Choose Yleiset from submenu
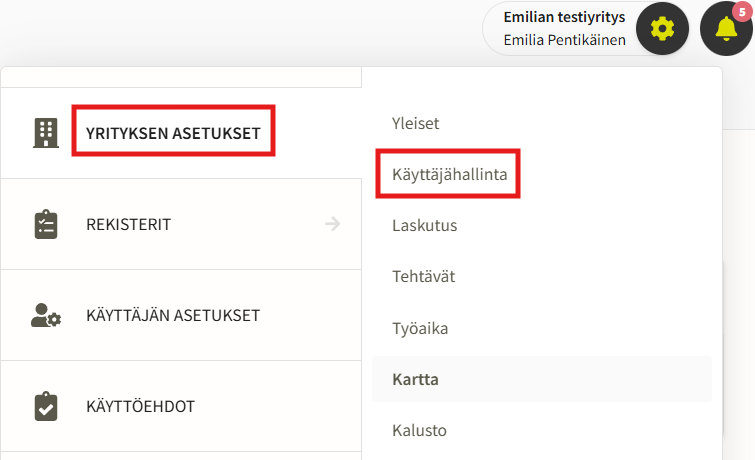Image resolution: width=755 pixels, height=460 pixels. [416, 123]
